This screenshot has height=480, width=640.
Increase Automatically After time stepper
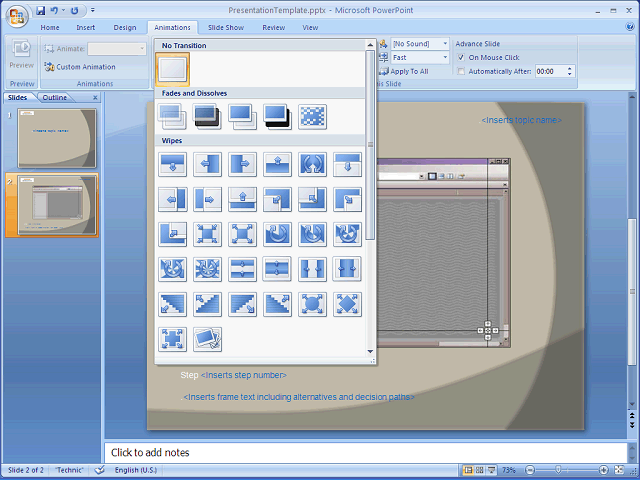tap(569, 69)
